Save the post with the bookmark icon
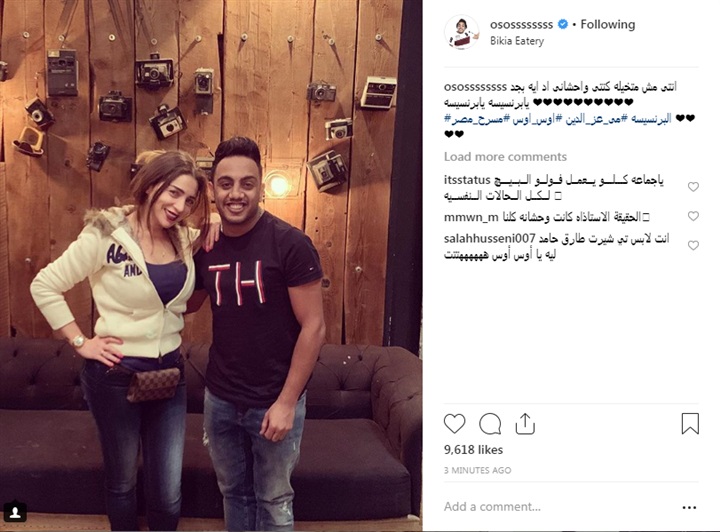720x532 pixels. (x=690, y=423)
